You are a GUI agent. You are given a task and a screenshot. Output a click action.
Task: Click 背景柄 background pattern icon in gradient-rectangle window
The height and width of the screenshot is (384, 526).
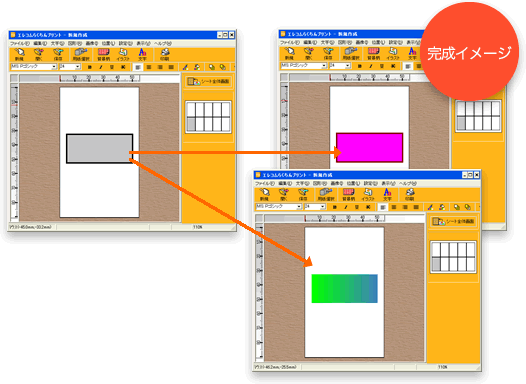[348, 195]
